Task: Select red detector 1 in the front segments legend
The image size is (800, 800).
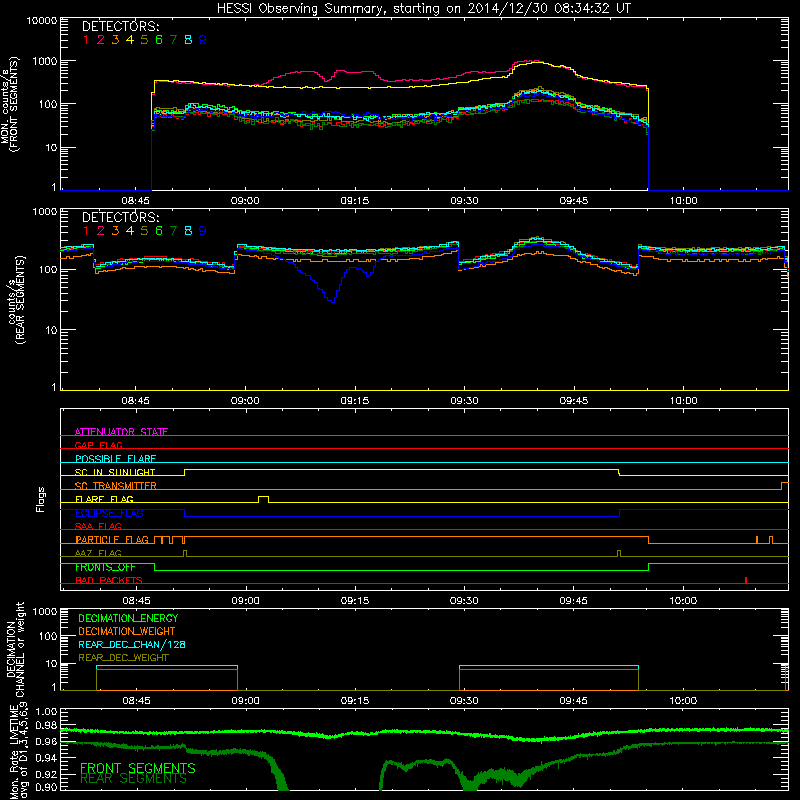Action: click(86, 40)
